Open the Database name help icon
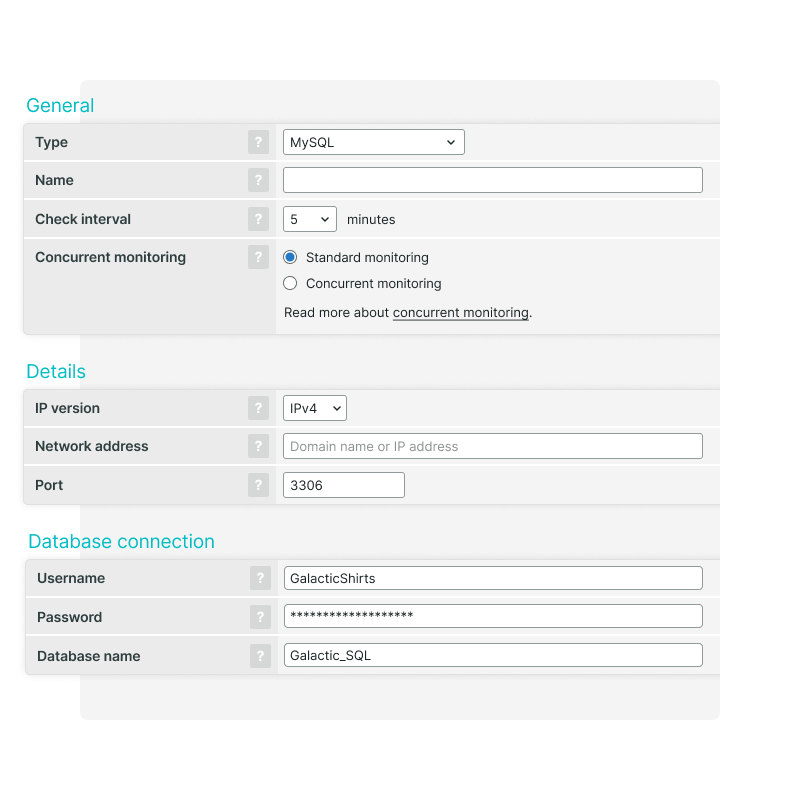800x800 pixels. pyautogui.click(x=260, y=656)
